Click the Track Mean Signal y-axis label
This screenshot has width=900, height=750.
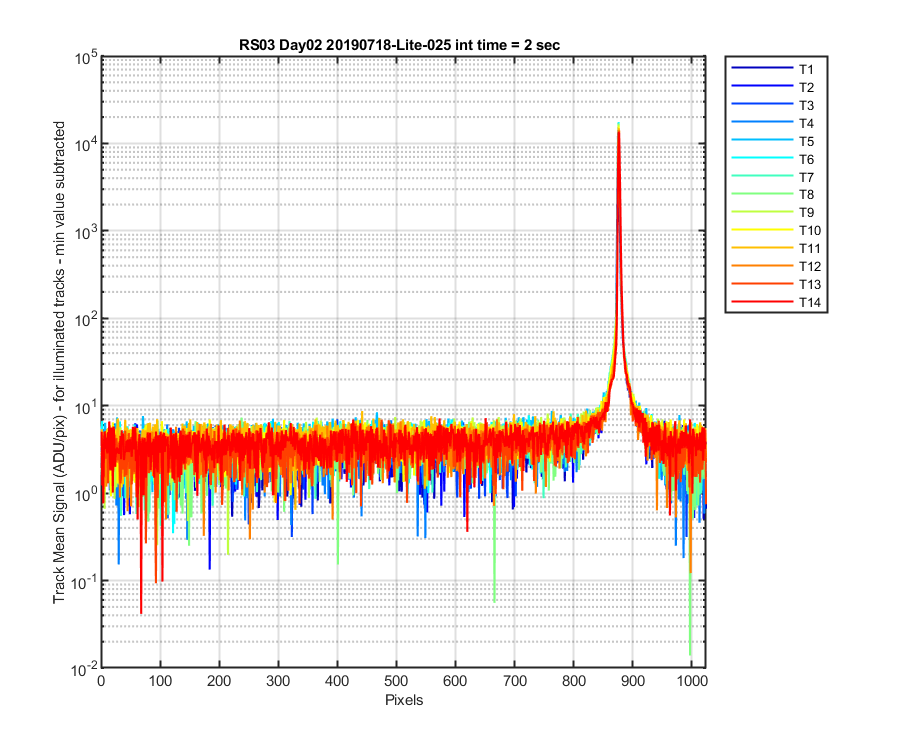click(59, 362)
